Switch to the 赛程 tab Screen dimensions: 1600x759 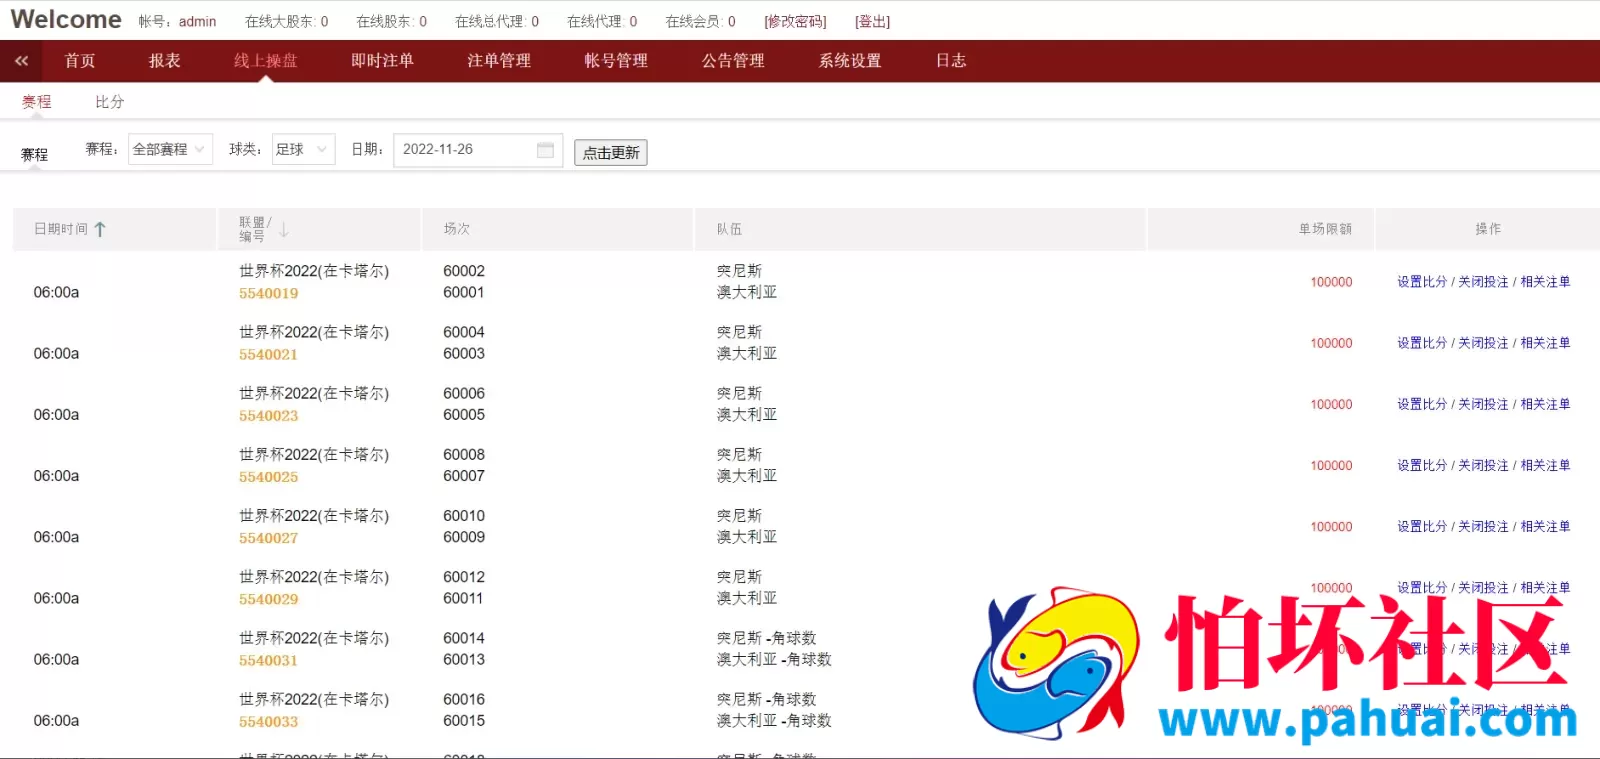37,102
